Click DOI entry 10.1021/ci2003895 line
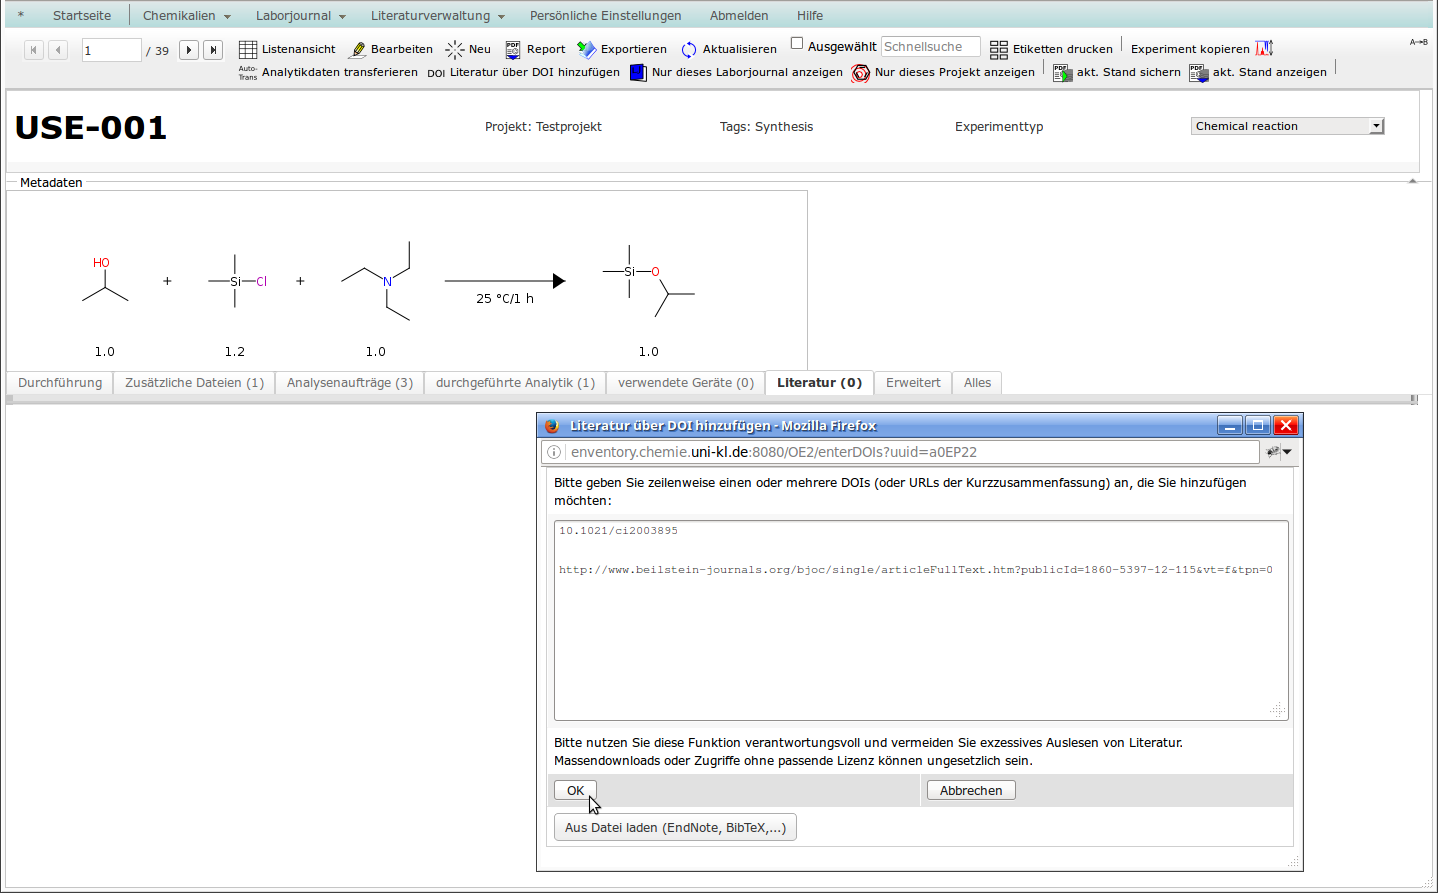The image size is (1438, 893). point(618,531)
